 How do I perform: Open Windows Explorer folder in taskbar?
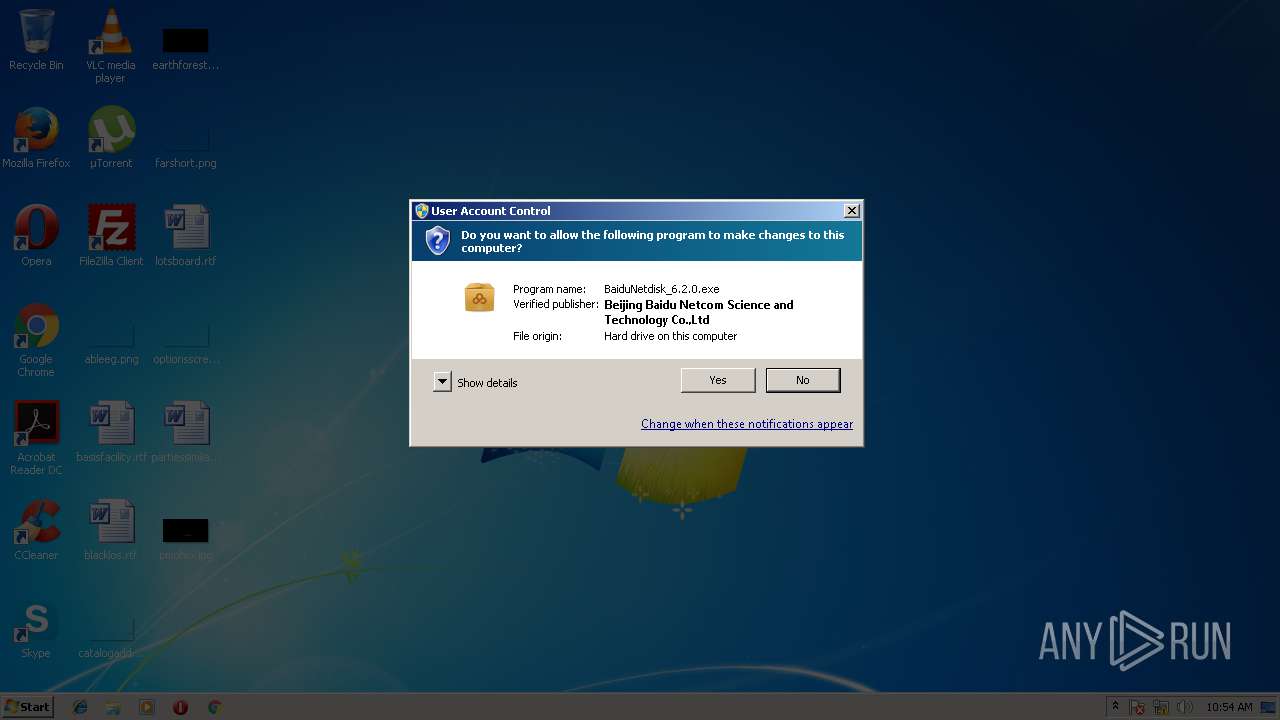pos(113,707)
